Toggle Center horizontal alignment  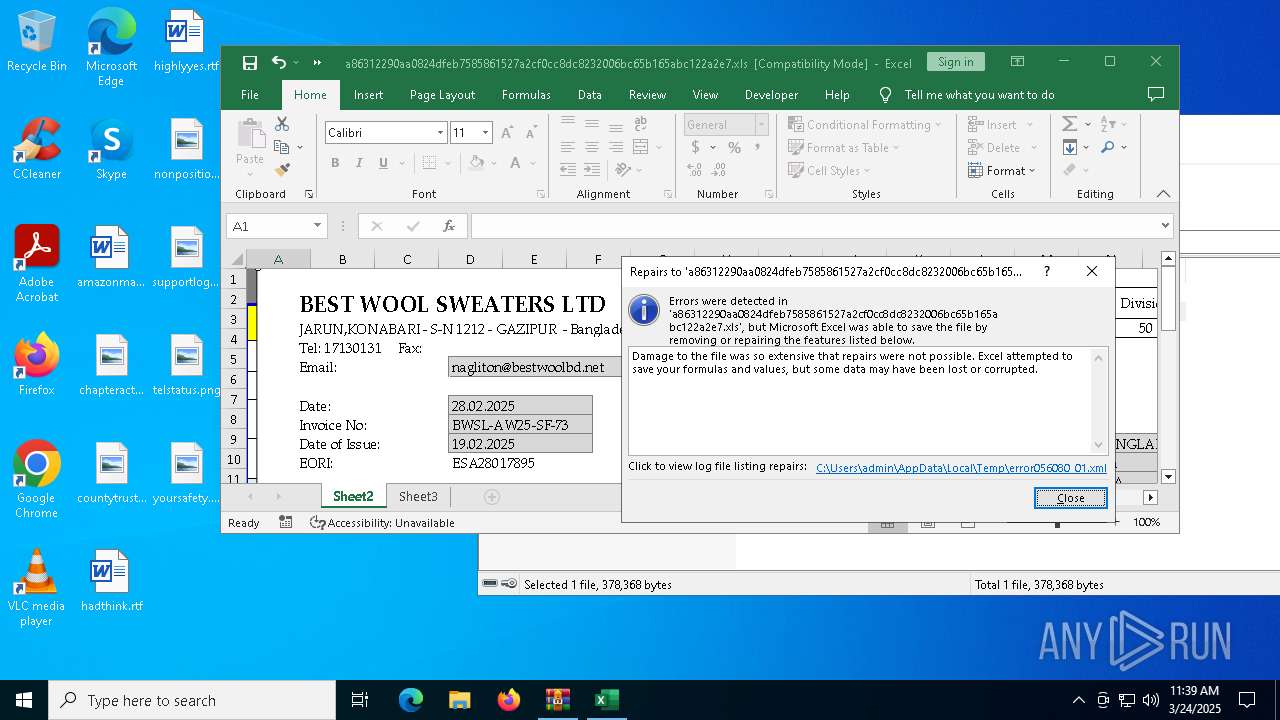[x=592, y=147]
